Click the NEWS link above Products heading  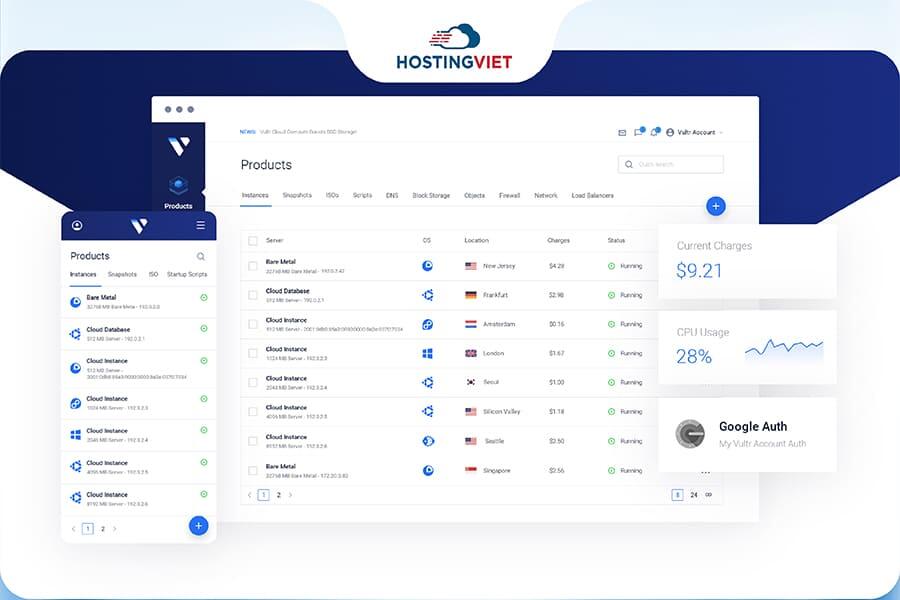(x=247, y=132)
